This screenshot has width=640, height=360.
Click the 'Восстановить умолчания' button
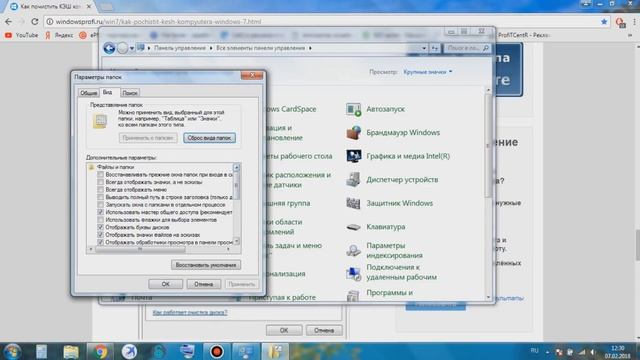point(206,265)
